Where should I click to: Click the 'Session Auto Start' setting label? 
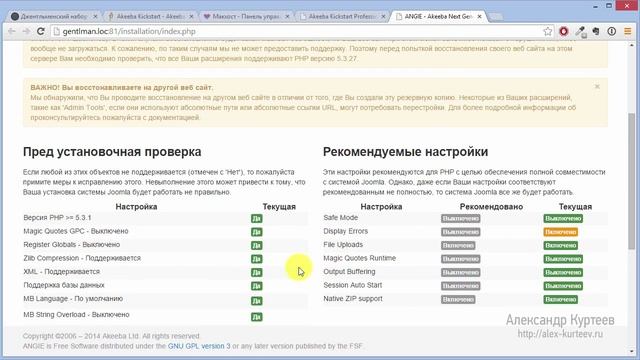[x=353, y=285]
